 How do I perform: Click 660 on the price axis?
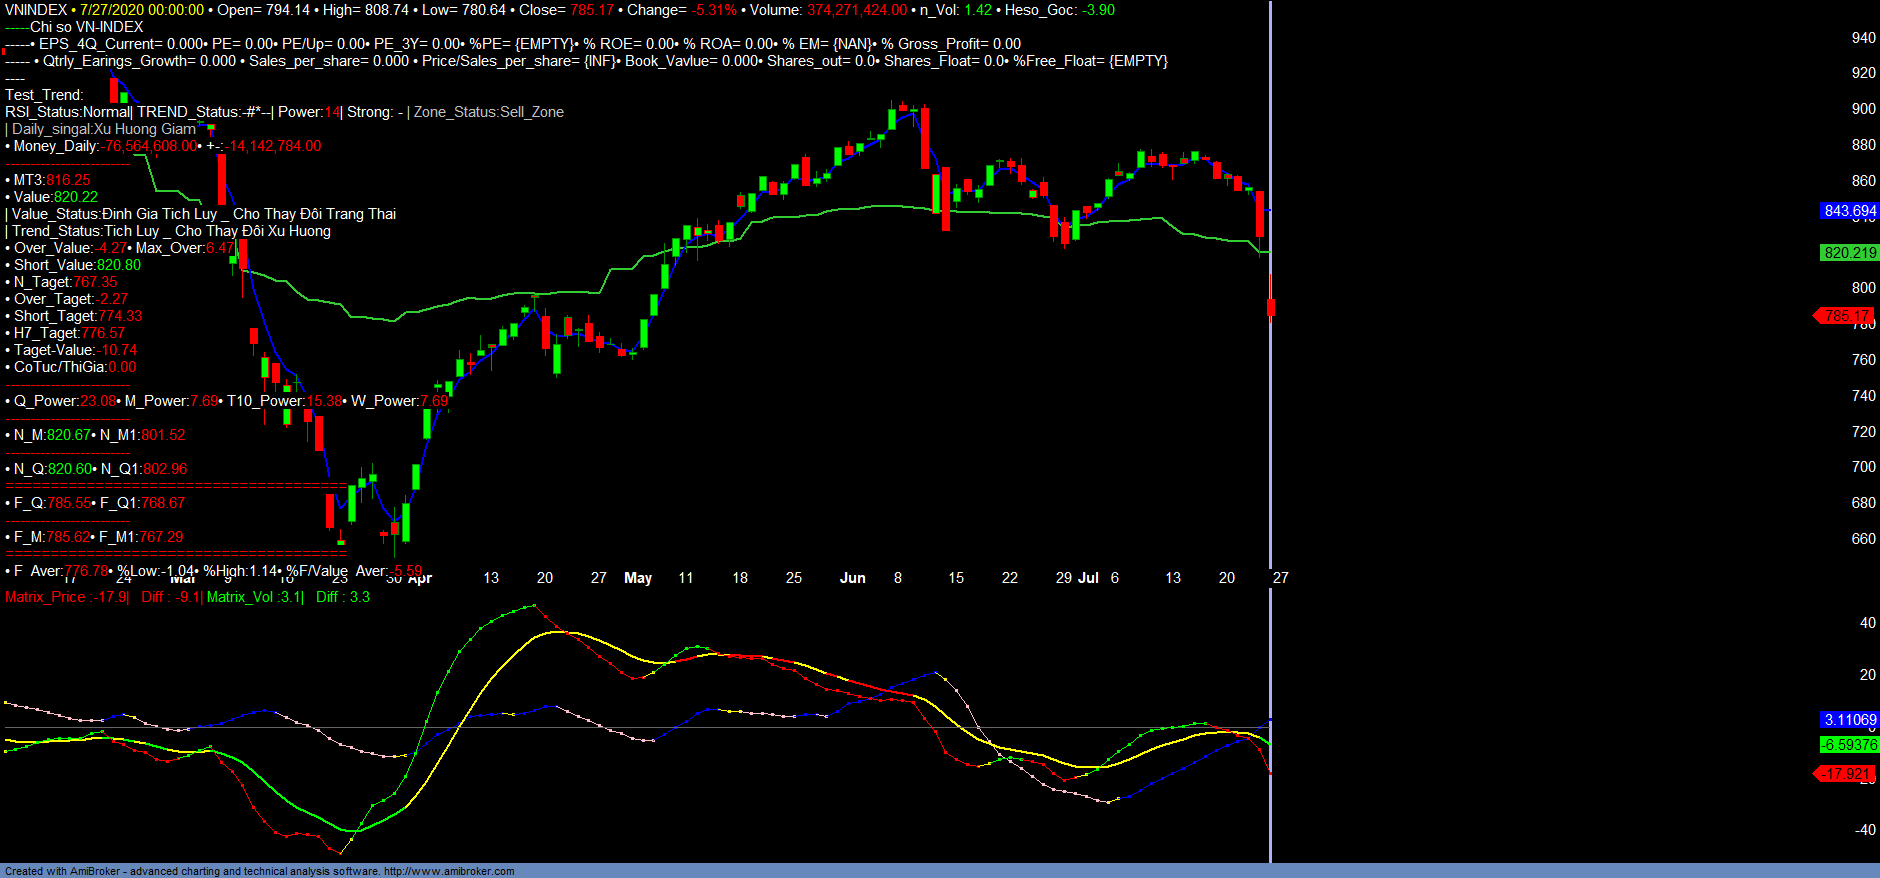[1863, 539]
